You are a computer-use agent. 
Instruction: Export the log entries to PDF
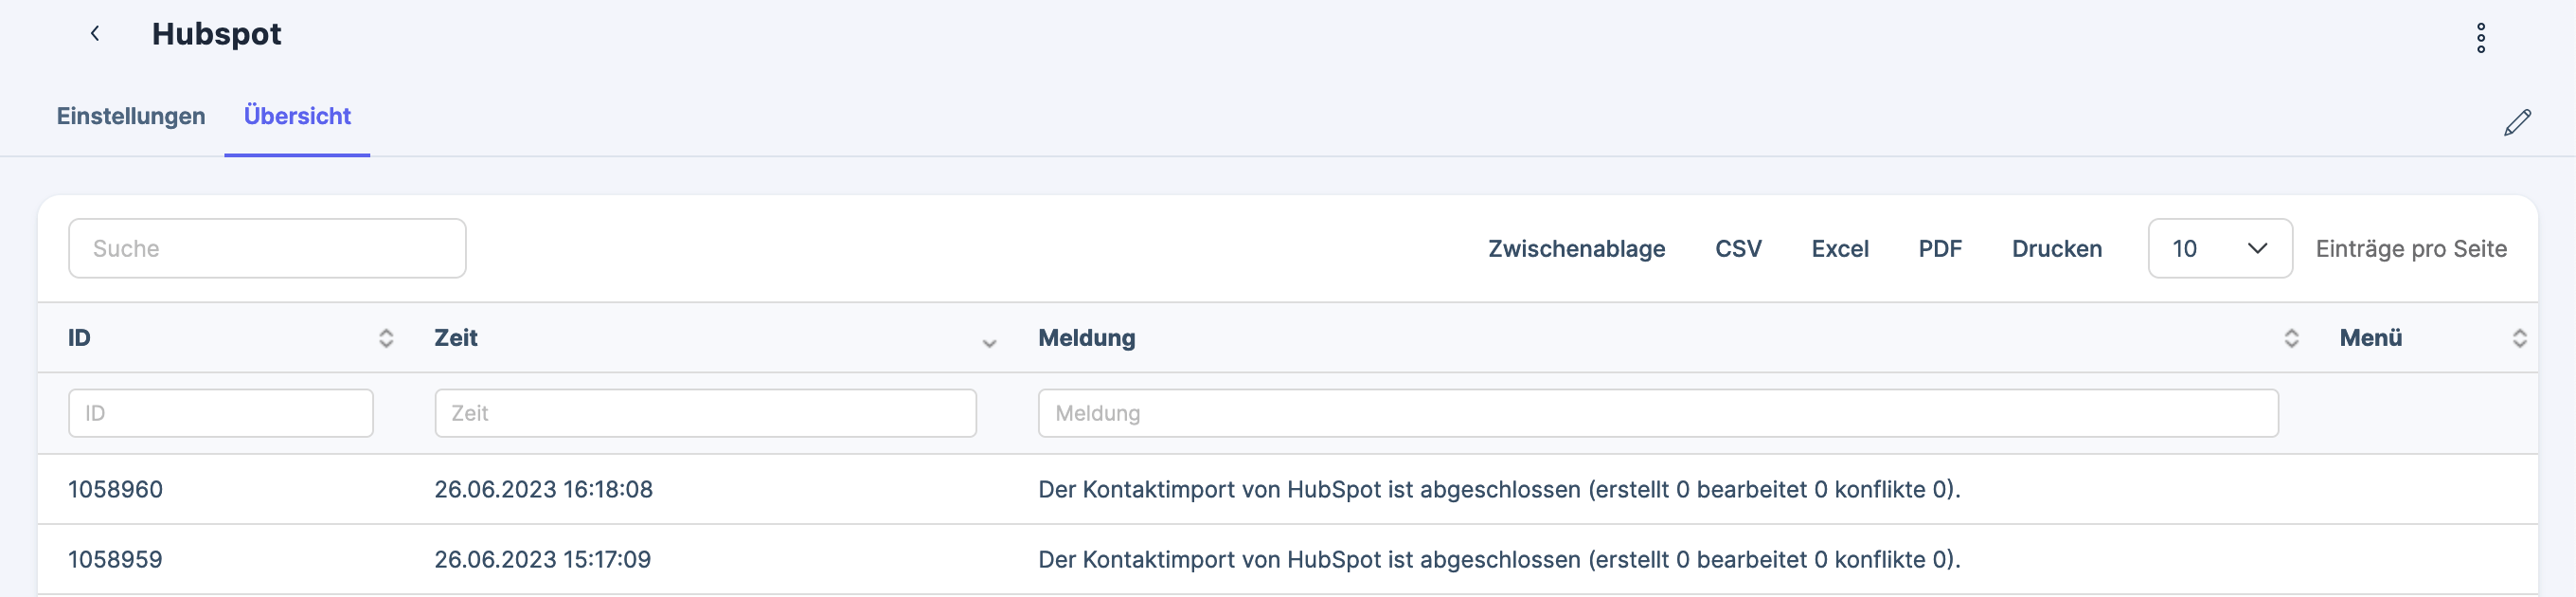coord(1940,248)
